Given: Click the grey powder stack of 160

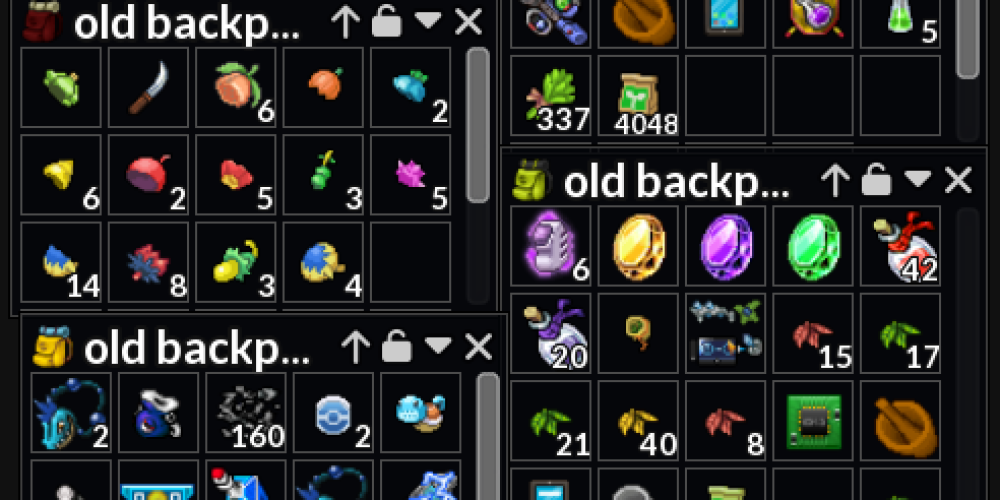Looking at the screenshot, I should pyautogui.click(x=246, y=413).
